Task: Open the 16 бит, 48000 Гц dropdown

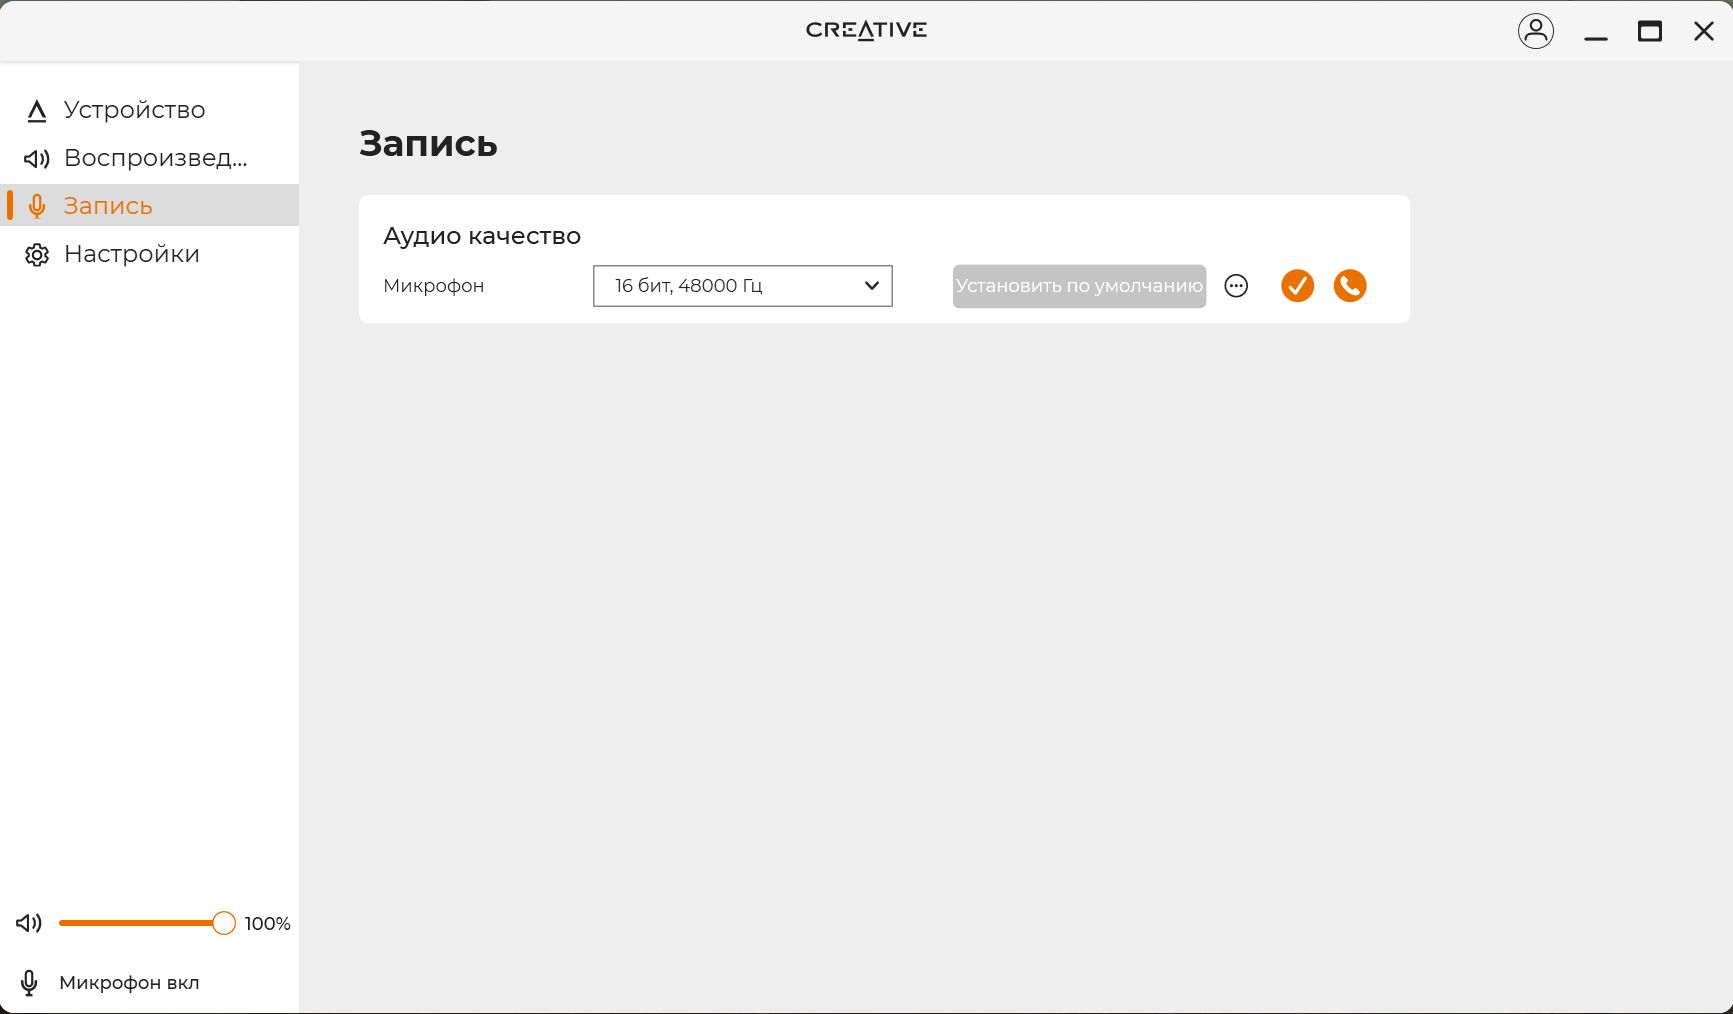Action: coord(742,286)
